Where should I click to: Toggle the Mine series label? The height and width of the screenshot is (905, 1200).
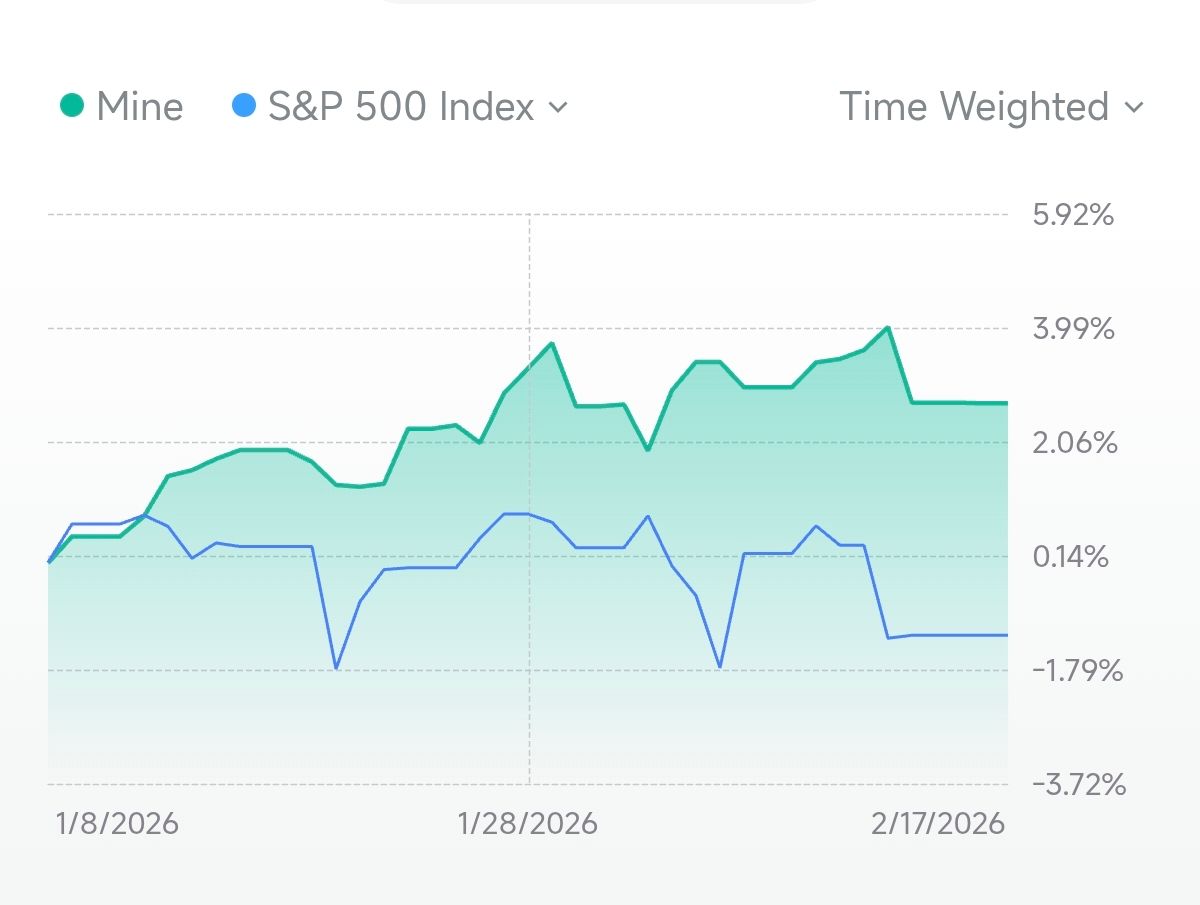click(x=139, y=106)
